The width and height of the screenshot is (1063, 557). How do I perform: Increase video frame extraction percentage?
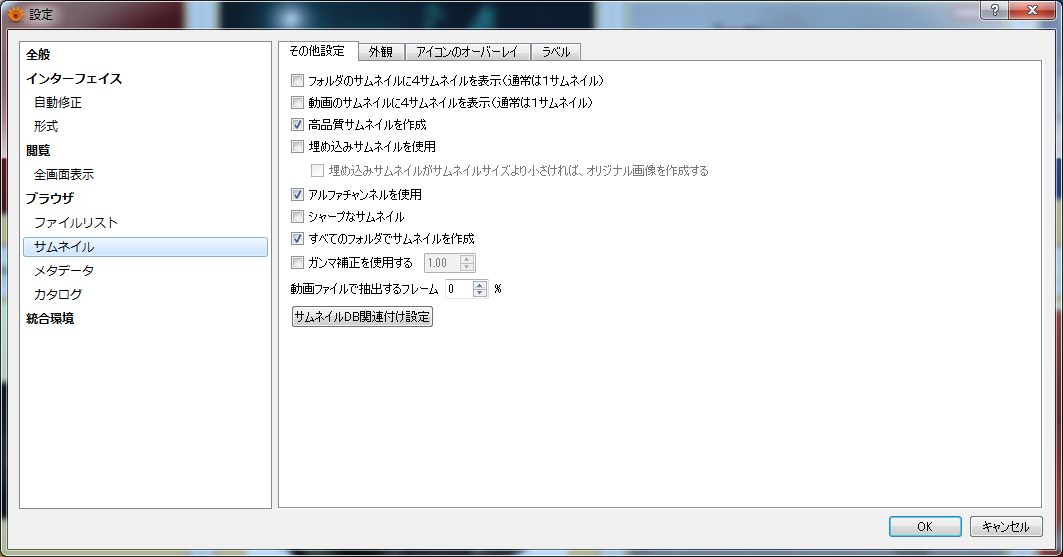click(x=480, y=285)
